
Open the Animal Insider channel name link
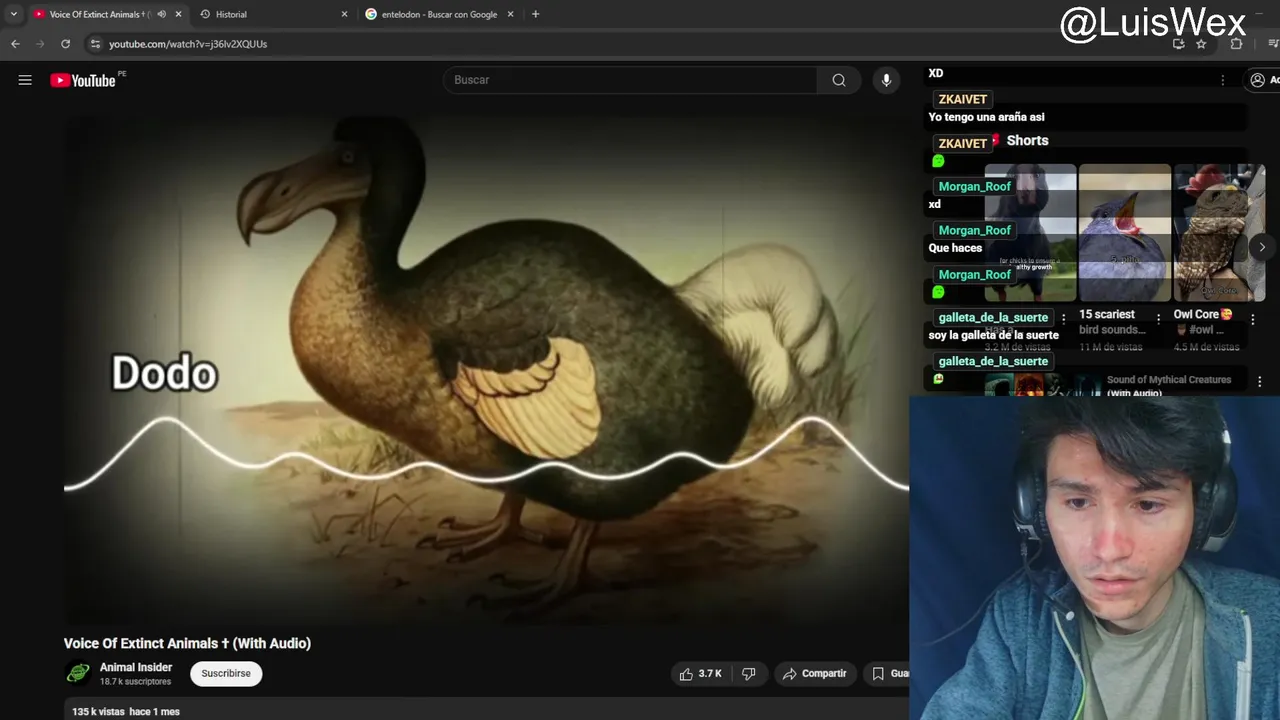[136, 667]
